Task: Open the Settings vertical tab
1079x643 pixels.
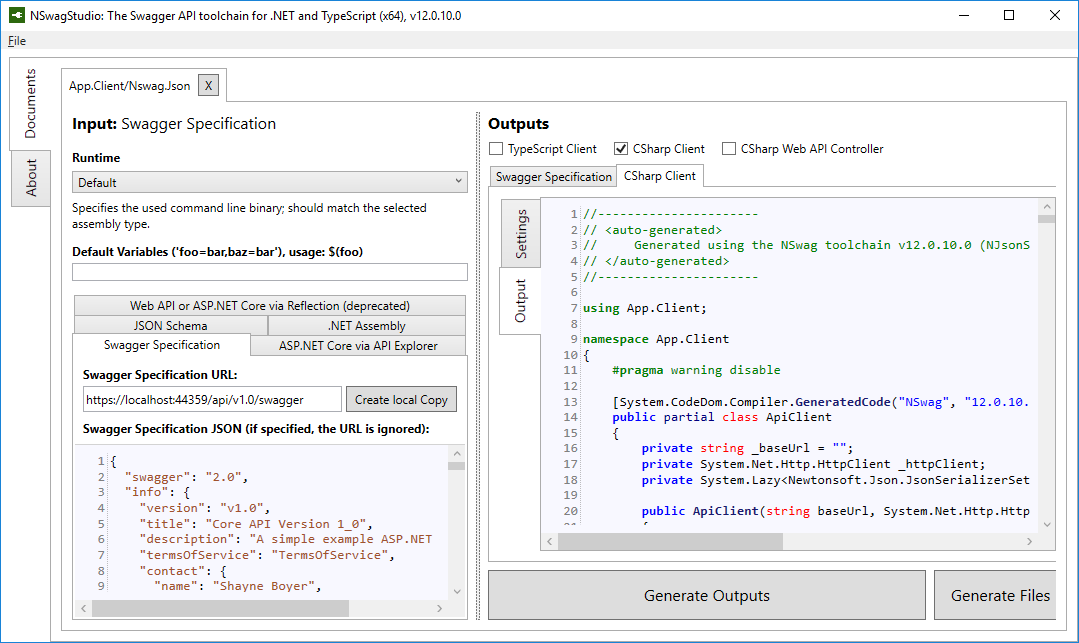Action: point(521,234)
